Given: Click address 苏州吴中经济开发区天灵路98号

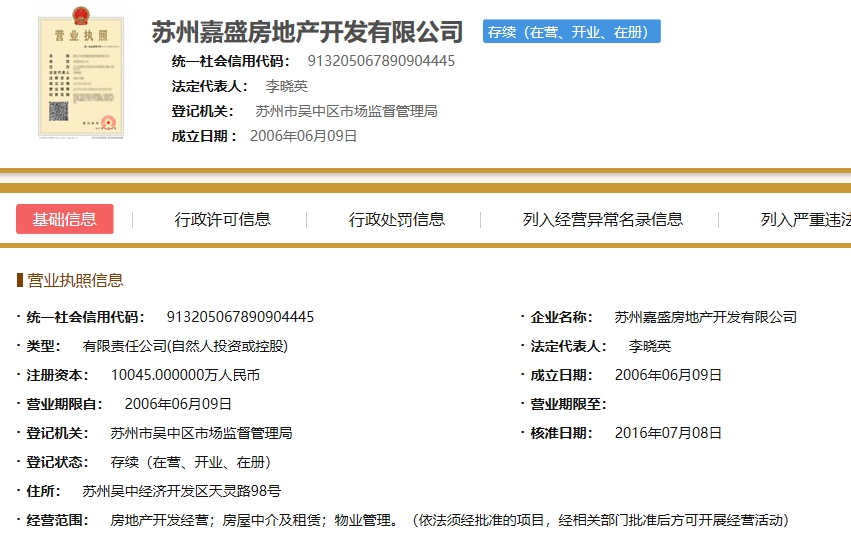Looking at the screenshot, I should 182,491.
